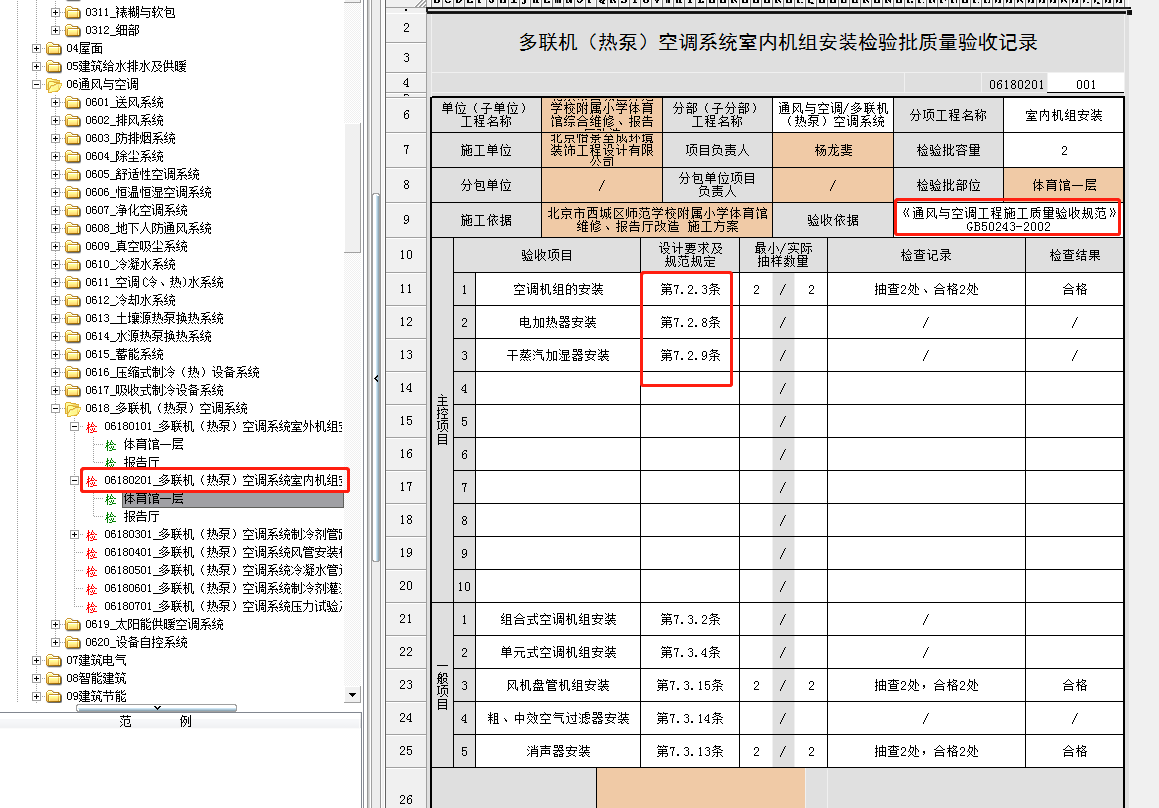Click red 检 icon beside 06180401 item
1159x808 pixels.
pos(92,553)
